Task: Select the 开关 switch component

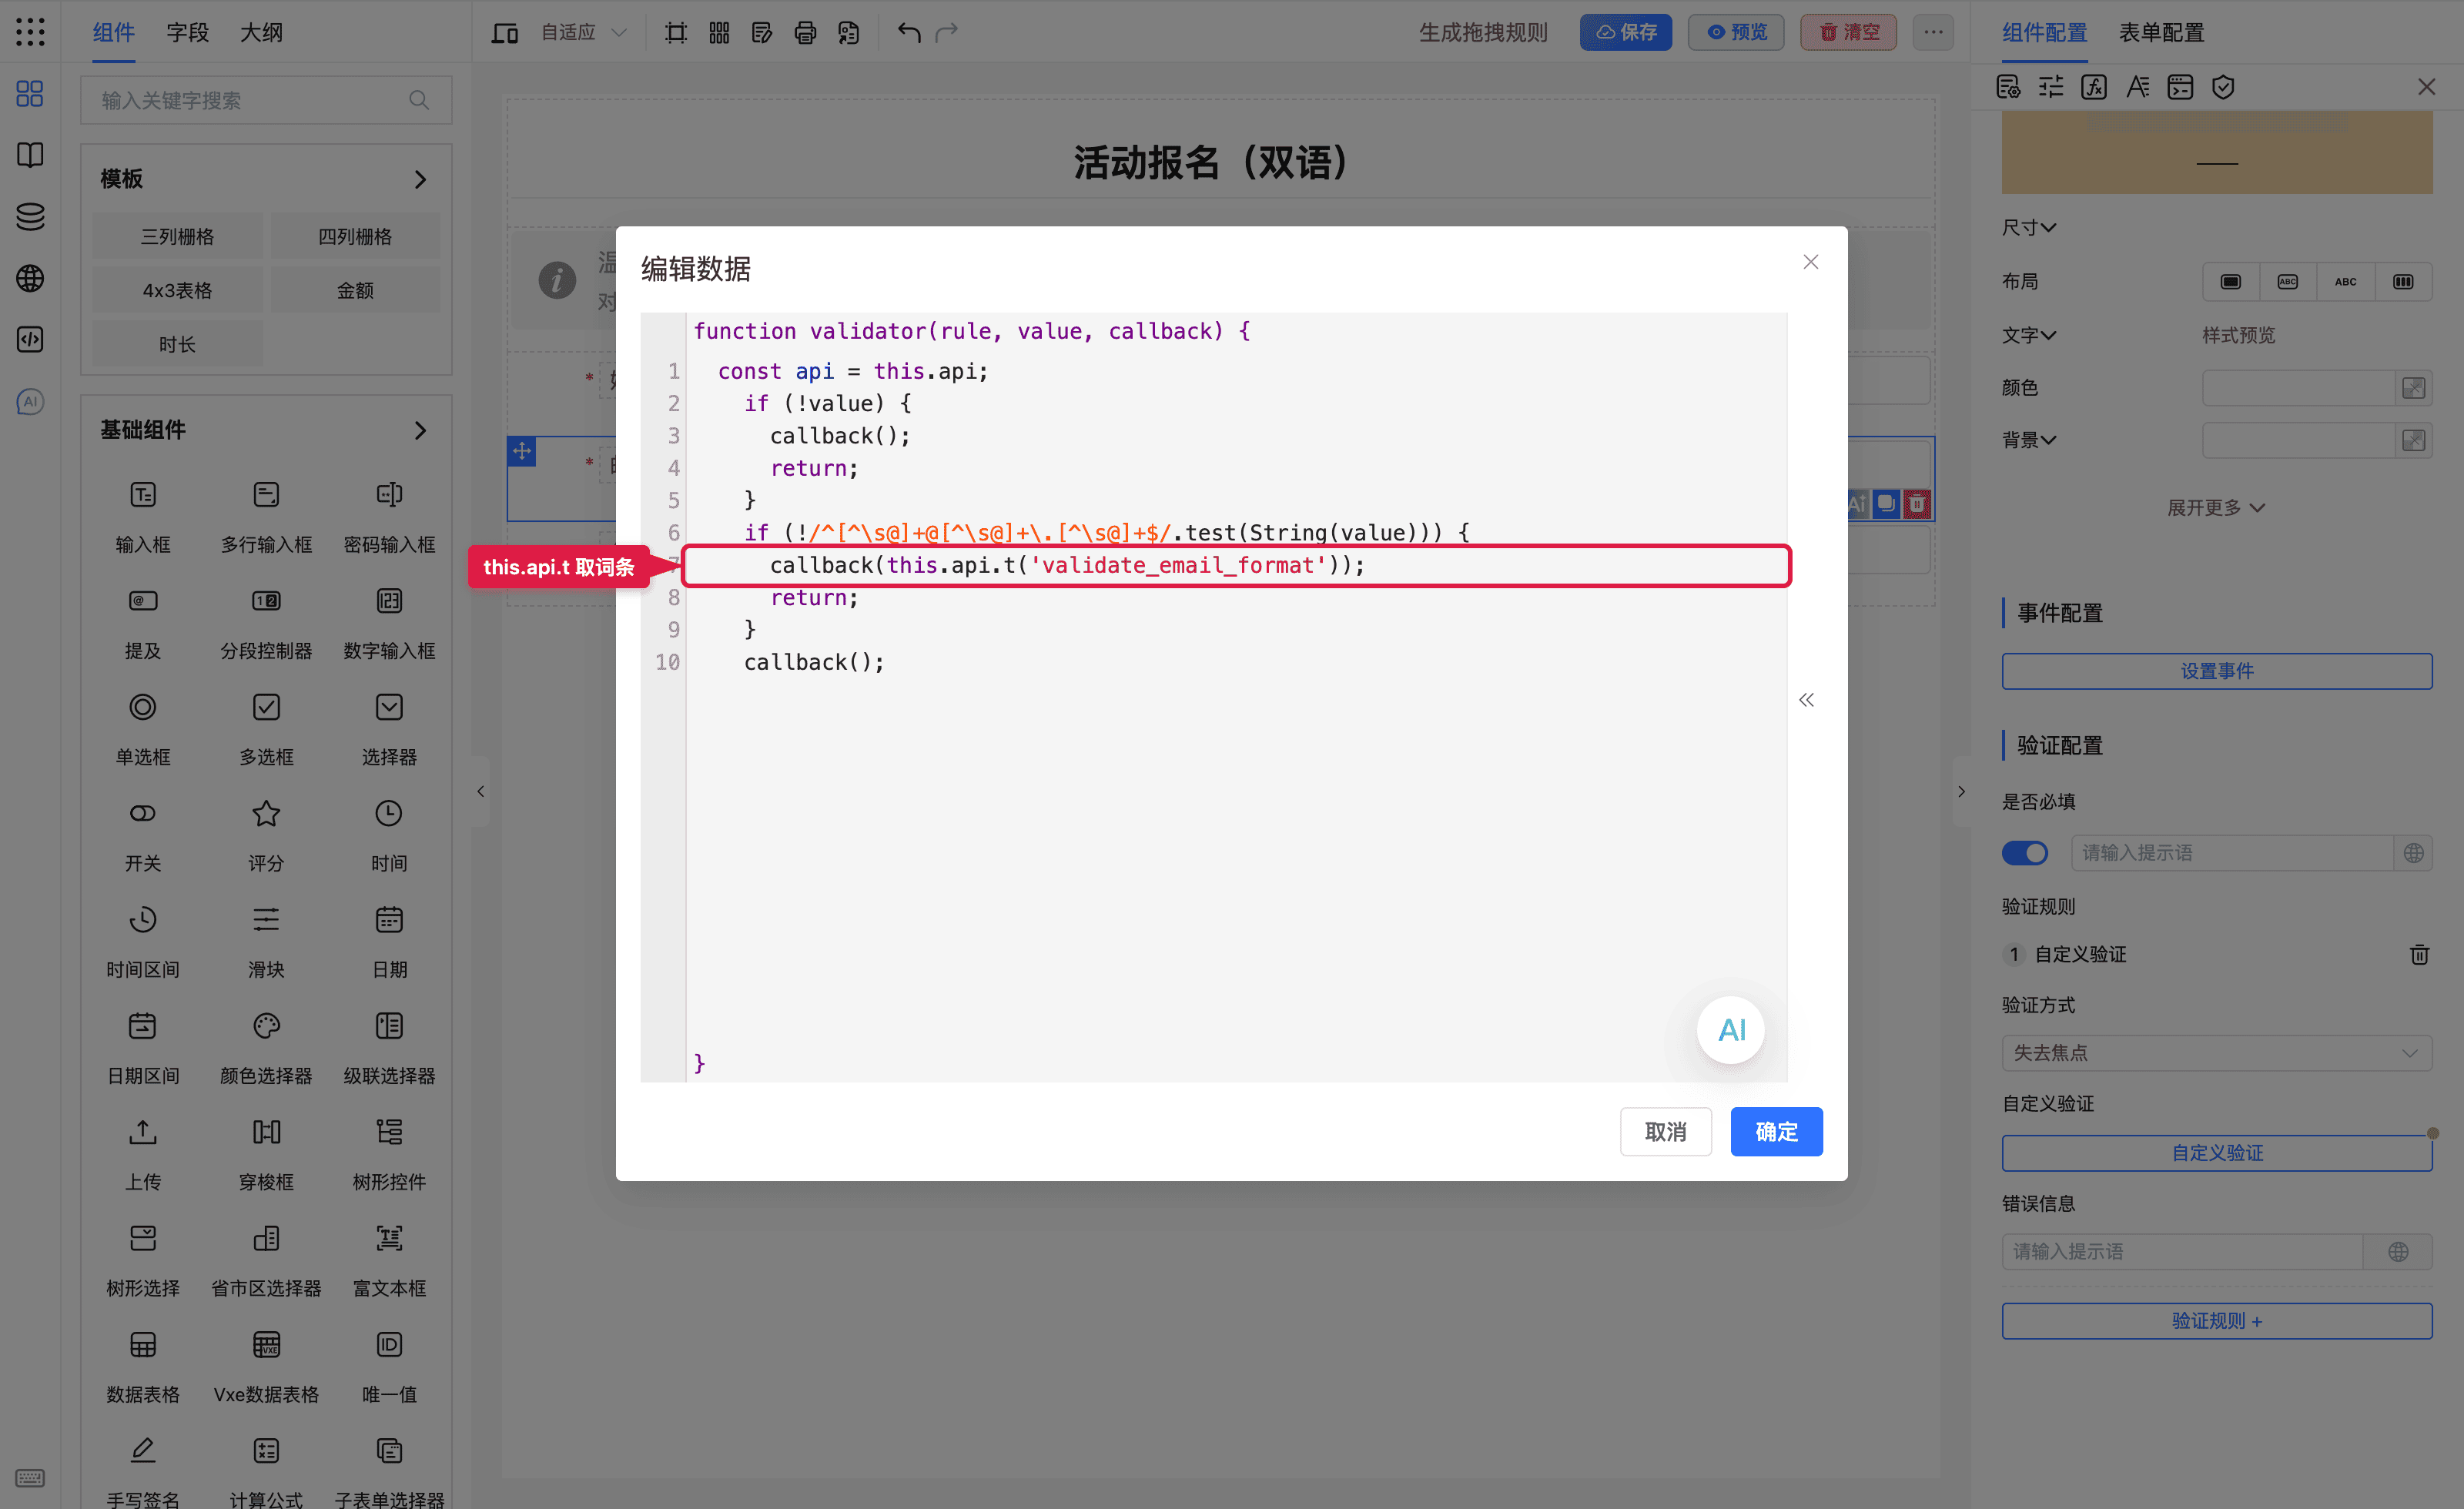Action: coord(143,813)
